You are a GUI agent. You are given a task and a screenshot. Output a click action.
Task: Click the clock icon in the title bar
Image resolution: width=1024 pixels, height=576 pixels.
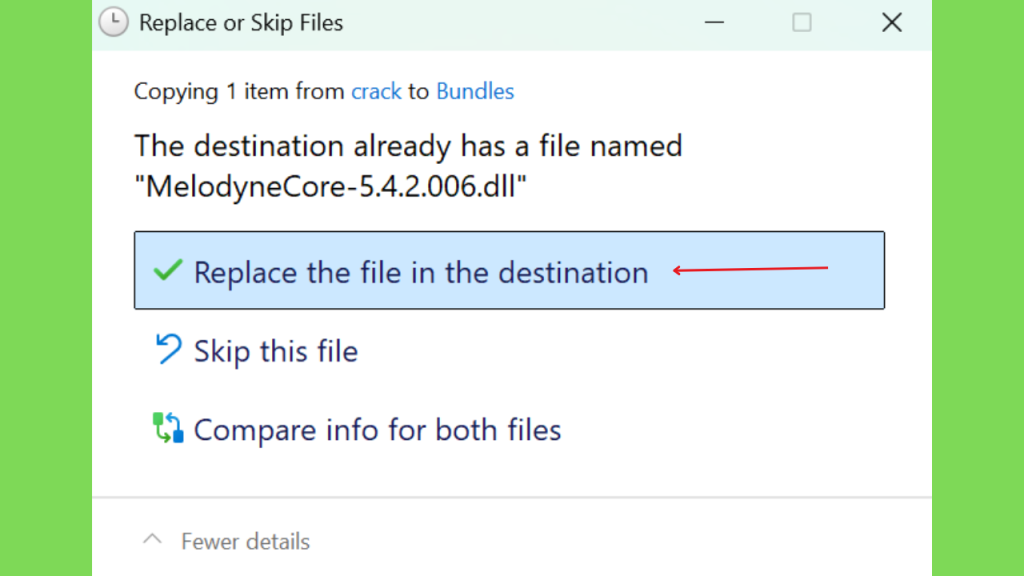click(113, 22)
